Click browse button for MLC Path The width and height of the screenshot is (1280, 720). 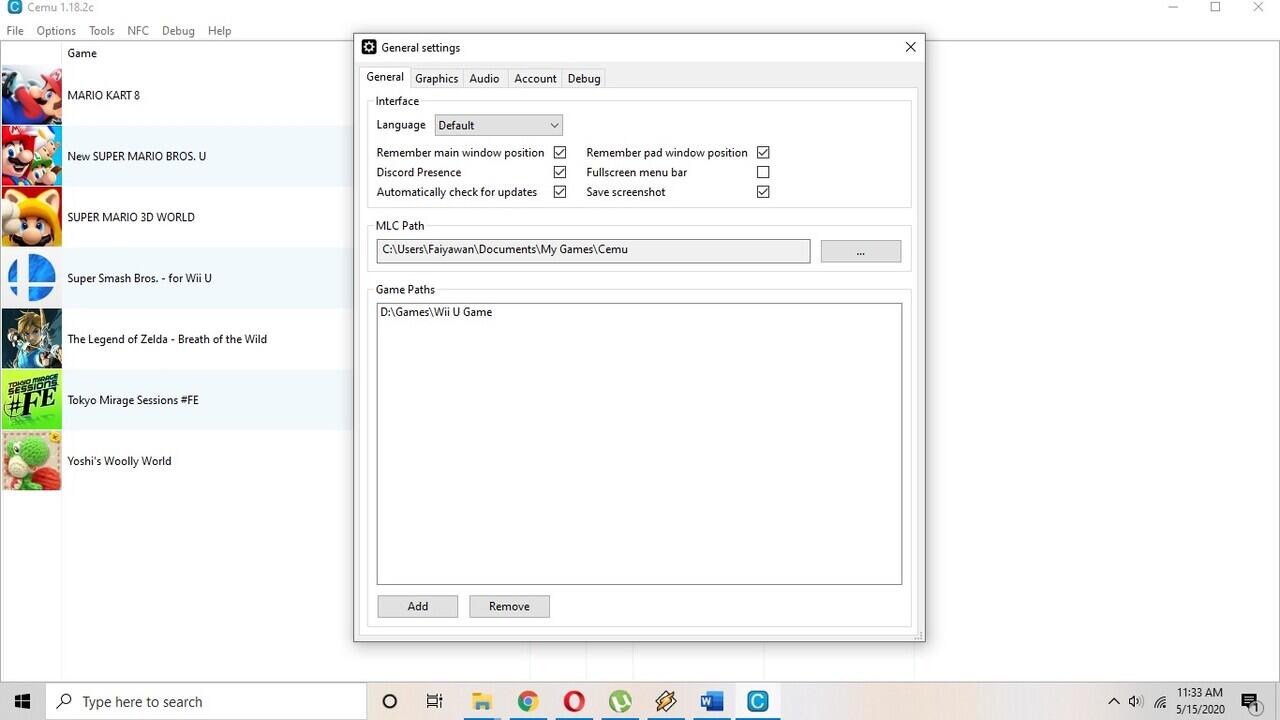click(x=861, y=252)
